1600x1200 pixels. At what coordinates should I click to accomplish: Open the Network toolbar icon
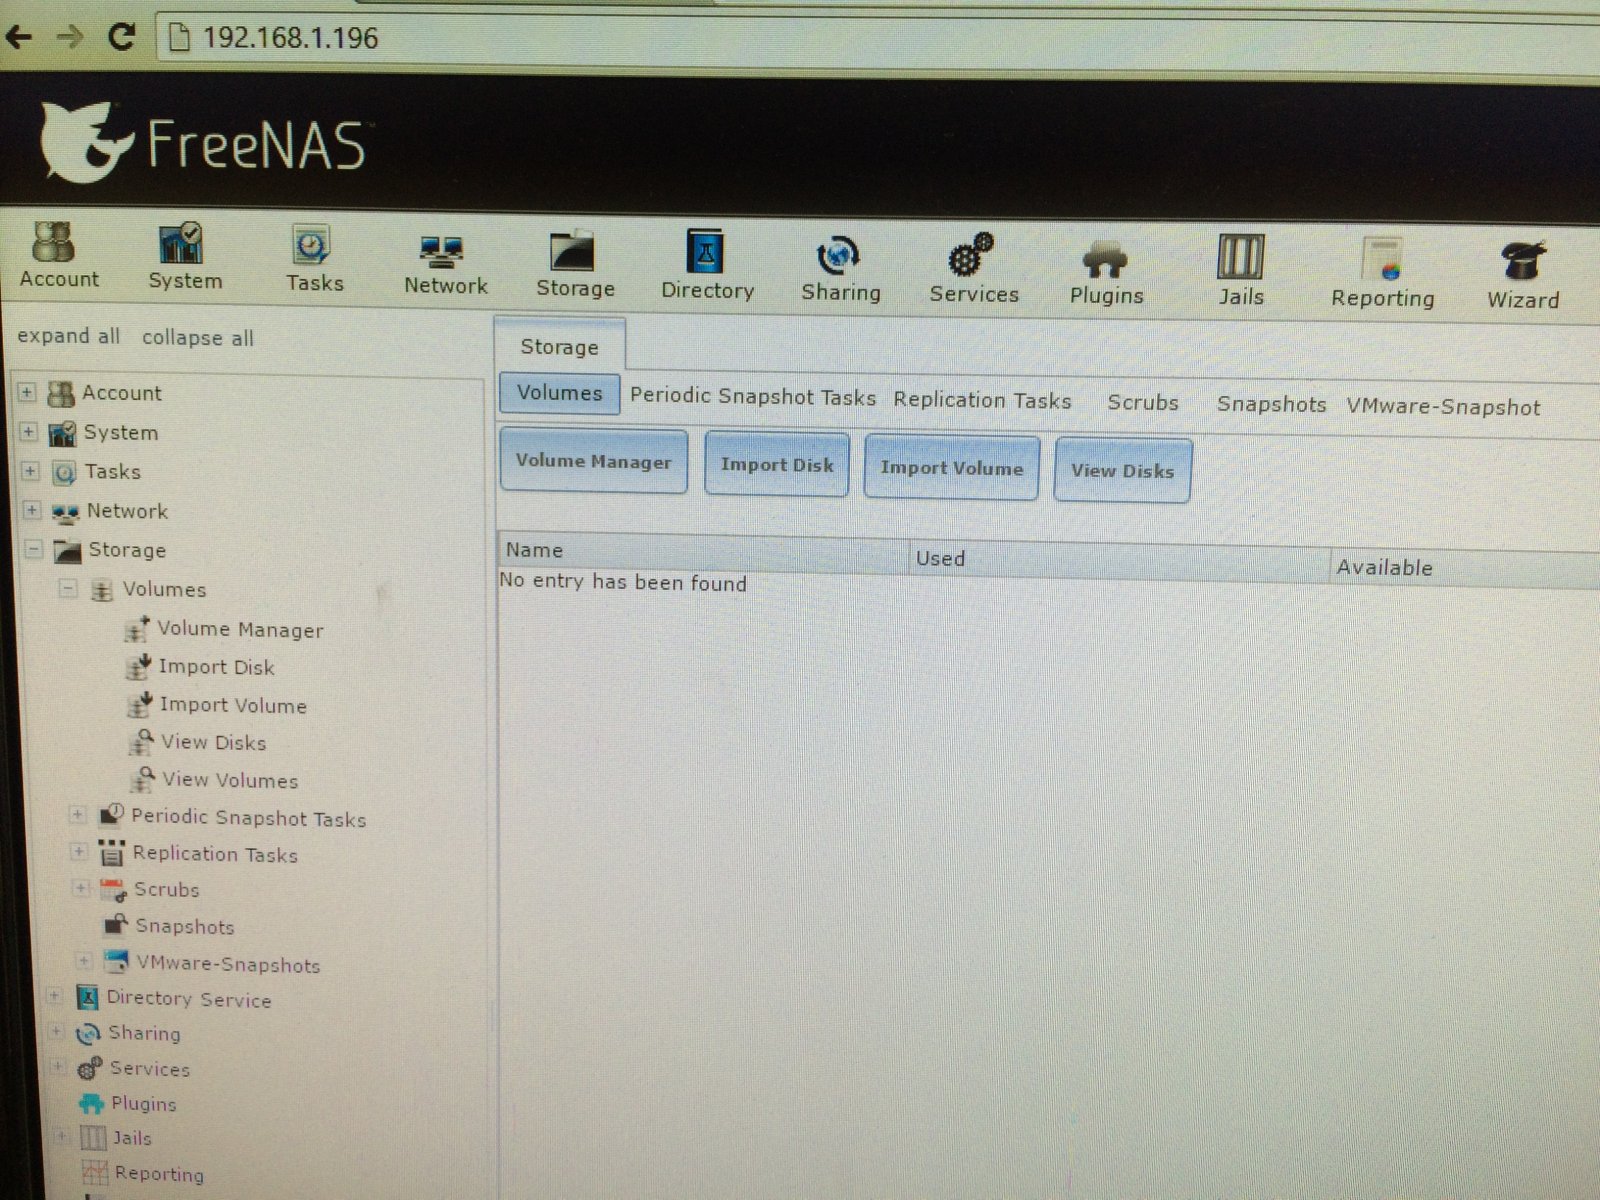coord(445,264)
